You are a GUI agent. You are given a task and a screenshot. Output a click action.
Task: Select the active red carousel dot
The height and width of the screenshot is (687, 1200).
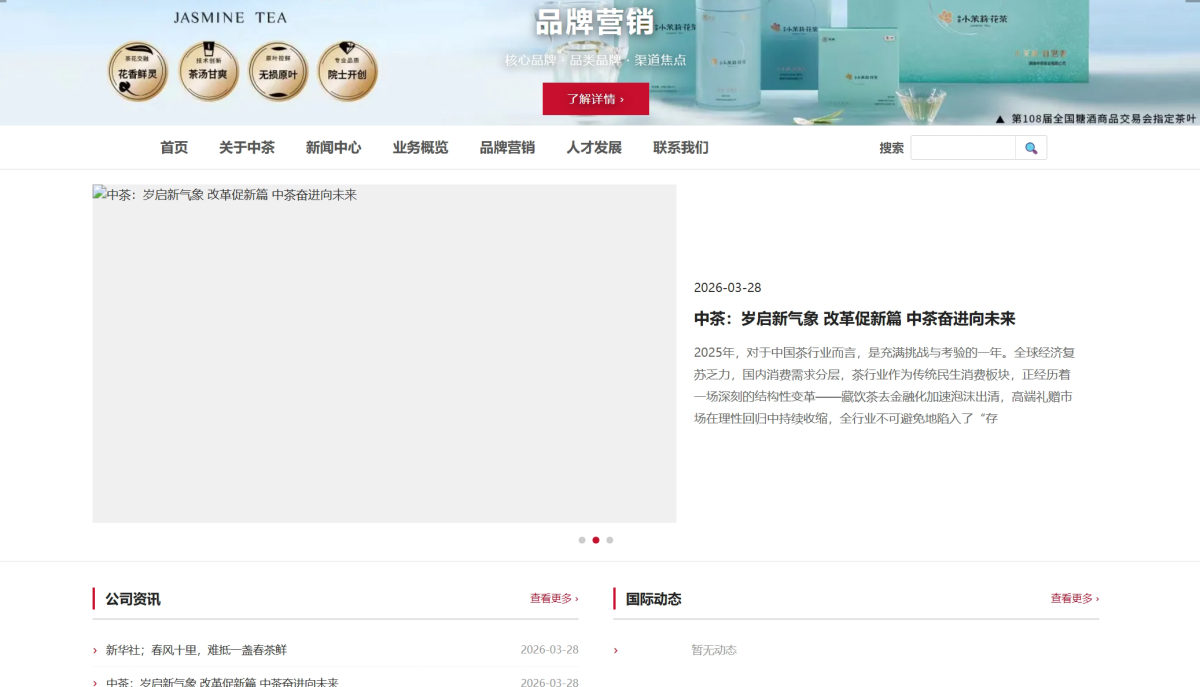596,540
